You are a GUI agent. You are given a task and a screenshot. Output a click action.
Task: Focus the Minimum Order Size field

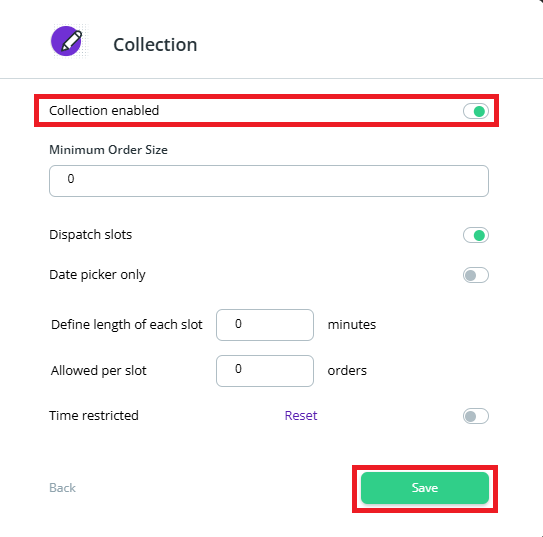[x=269, y=181]
